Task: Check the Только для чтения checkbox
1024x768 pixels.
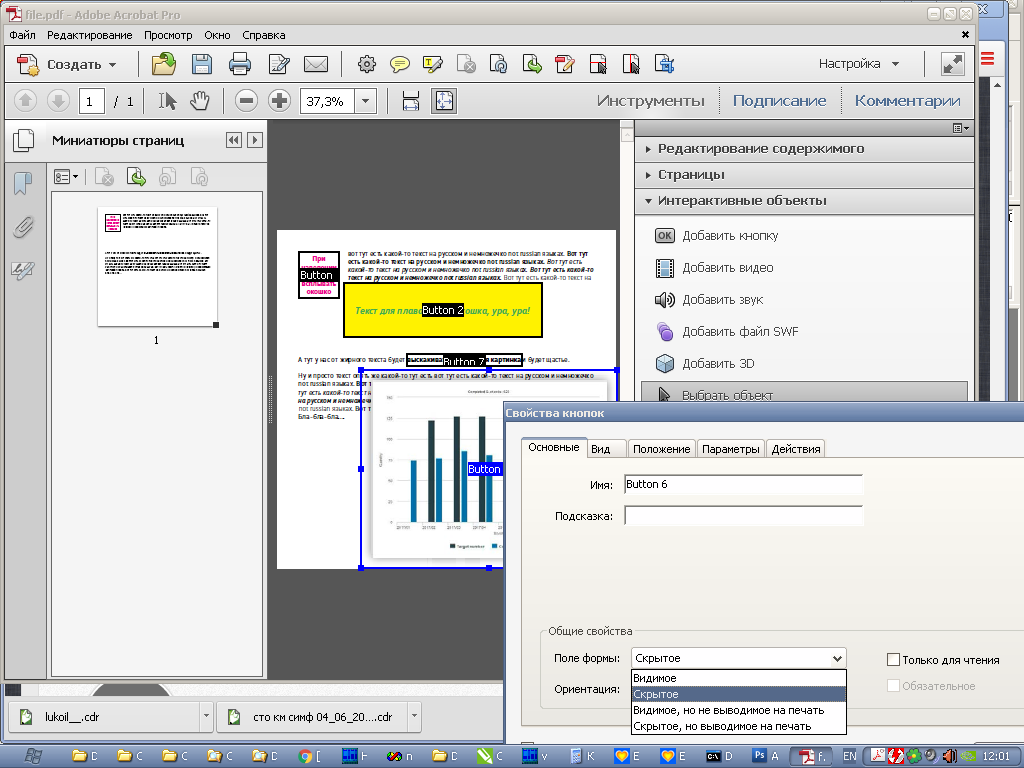Action: (x=893, y=660)
